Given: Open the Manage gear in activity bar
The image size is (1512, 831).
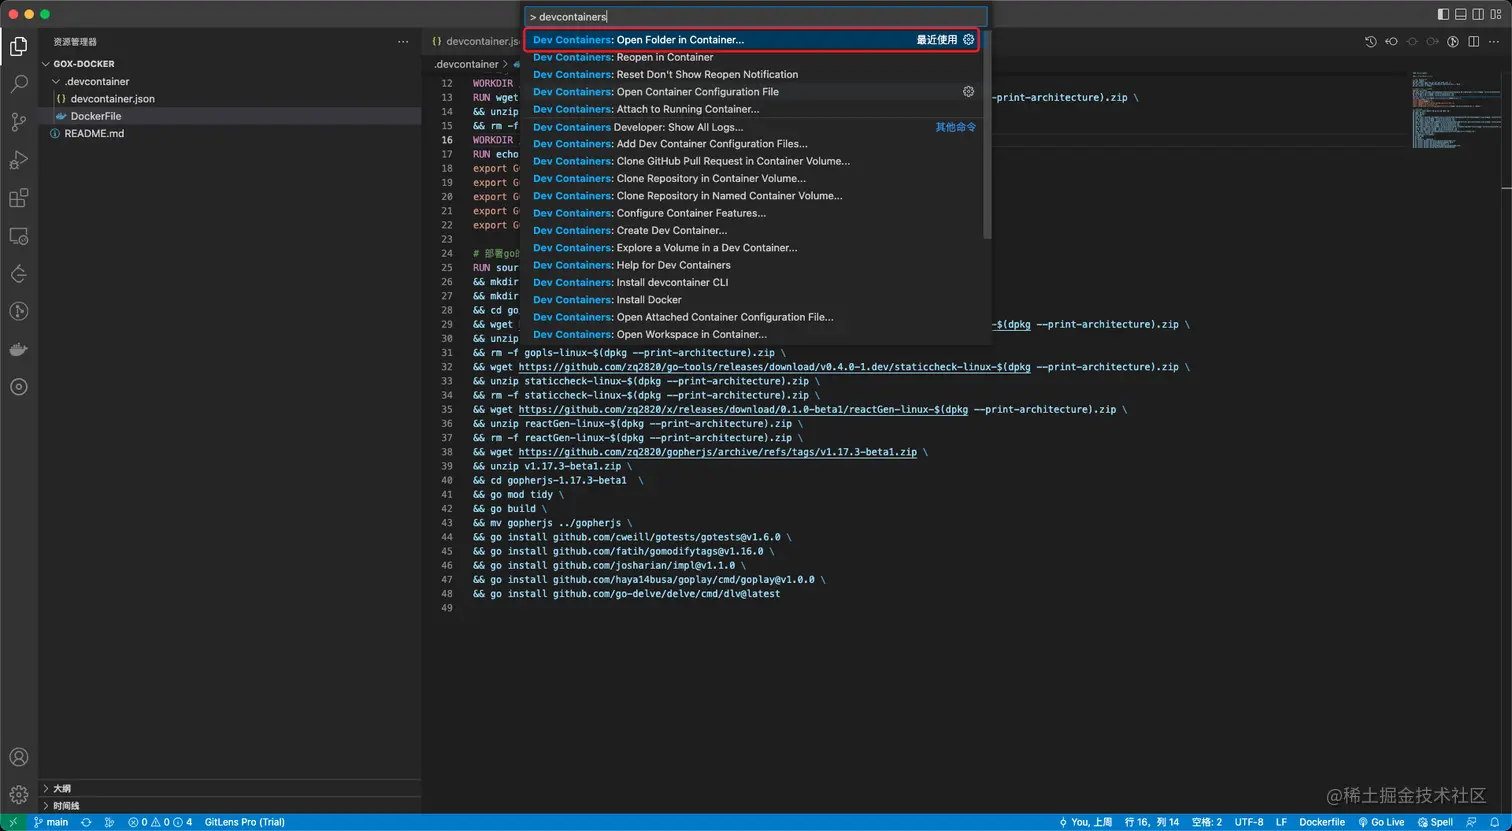Looking at the screenshot, I should pos(18,795).
